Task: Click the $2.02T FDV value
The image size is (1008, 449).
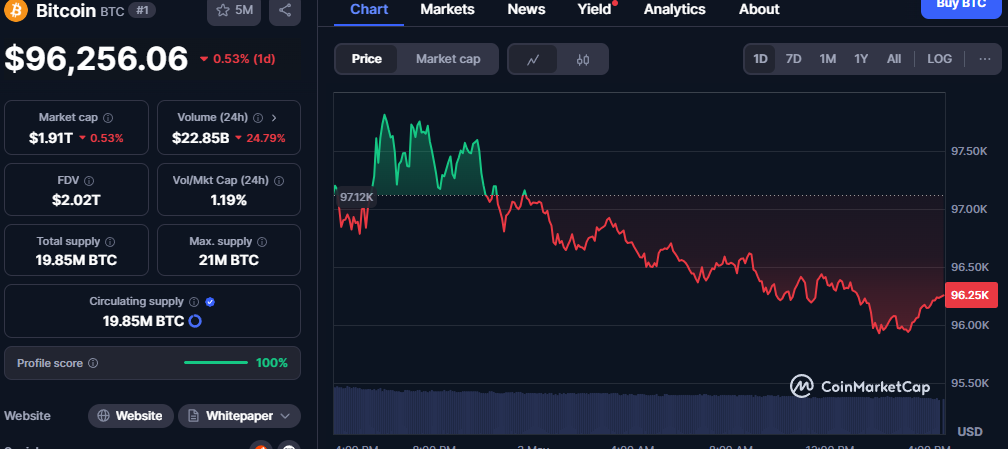Action: [x=76, y=200]
